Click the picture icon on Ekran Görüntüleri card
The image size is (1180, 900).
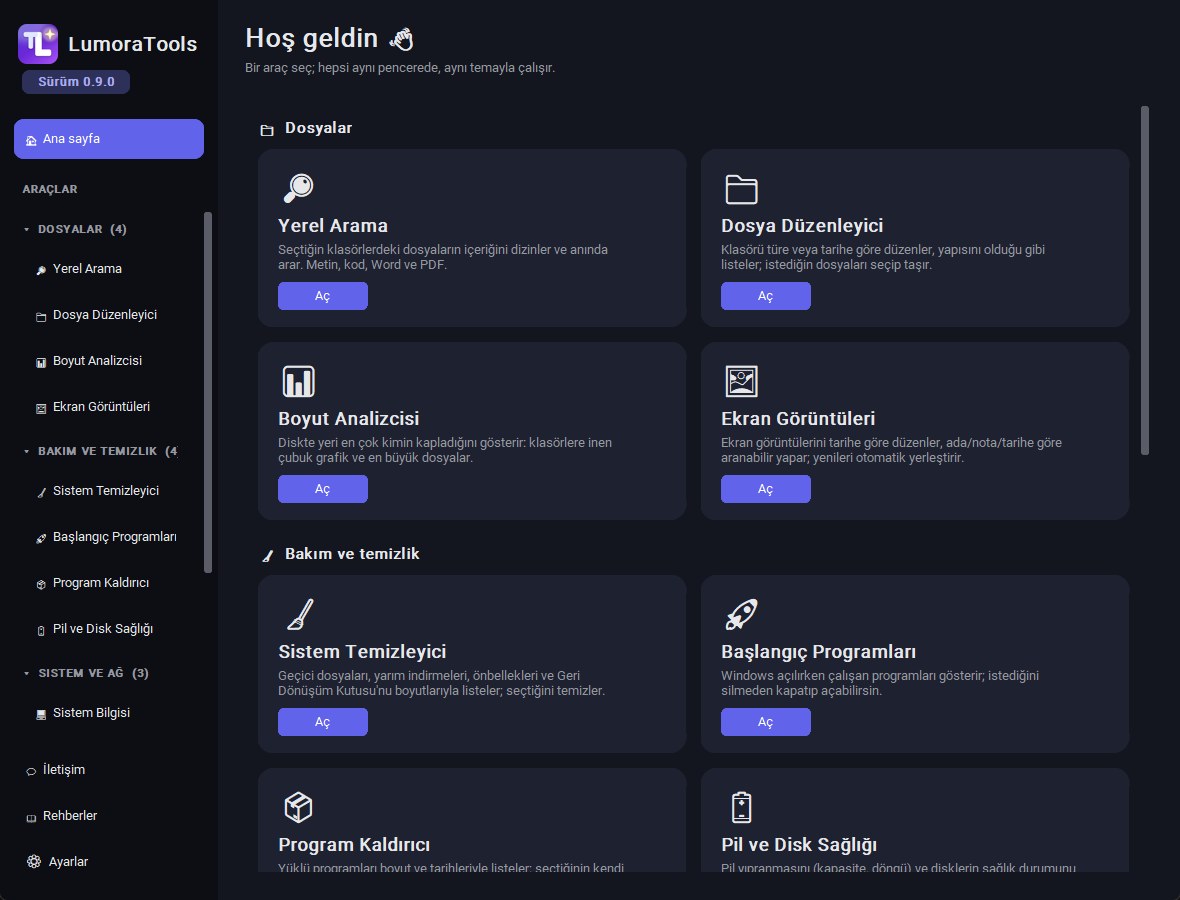point(741,382)
